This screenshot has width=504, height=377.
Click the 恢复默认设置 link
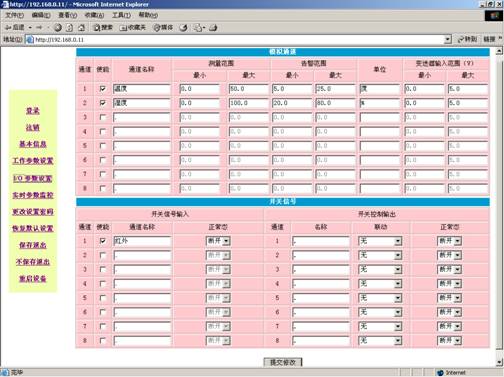click(x=33, y=228)
